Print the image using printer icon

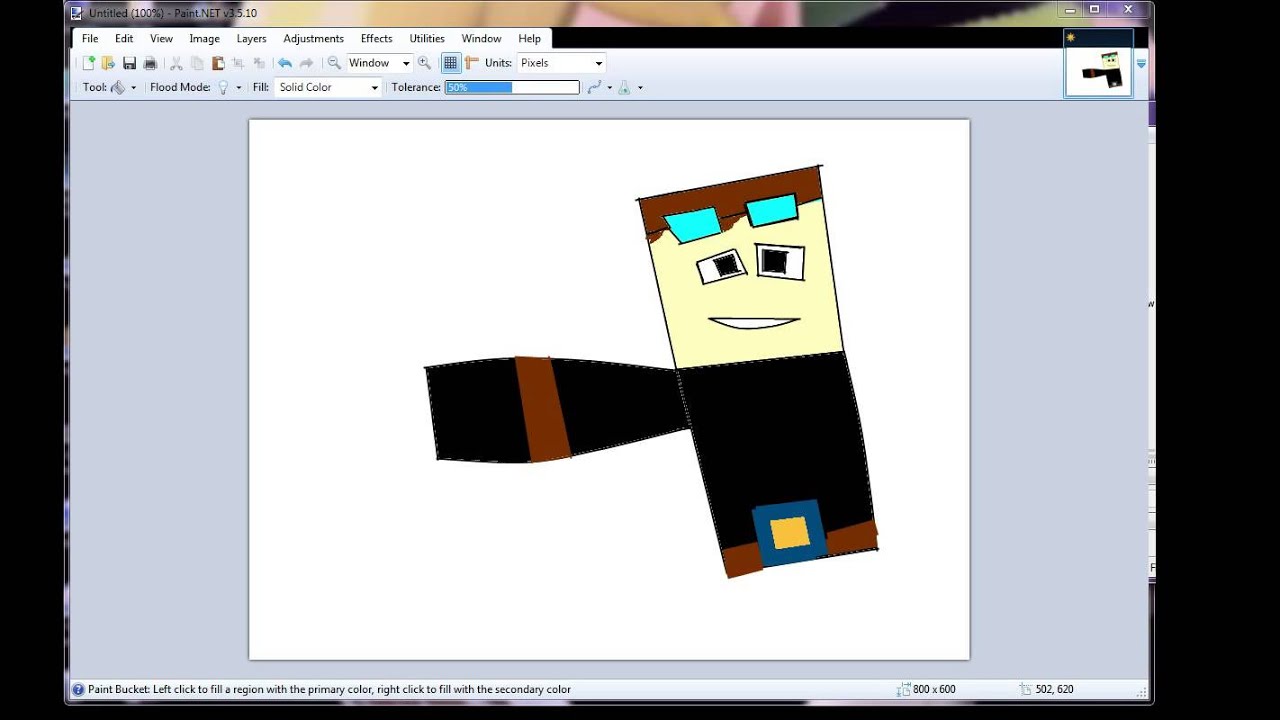click(x=150, y=63)
